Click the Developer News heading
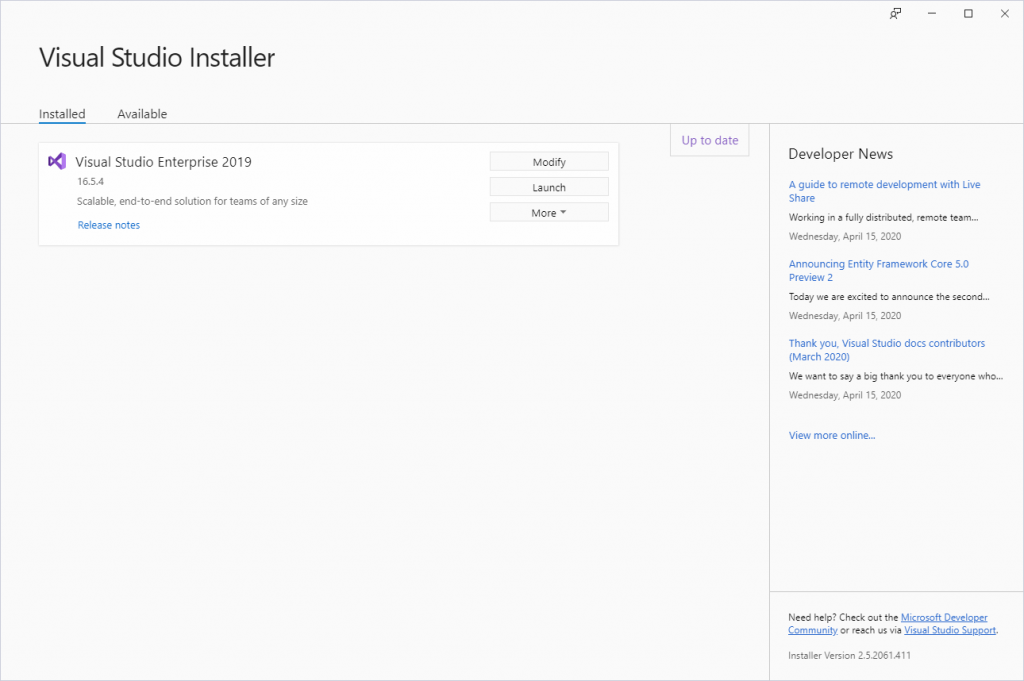 (x=840, y=154)
